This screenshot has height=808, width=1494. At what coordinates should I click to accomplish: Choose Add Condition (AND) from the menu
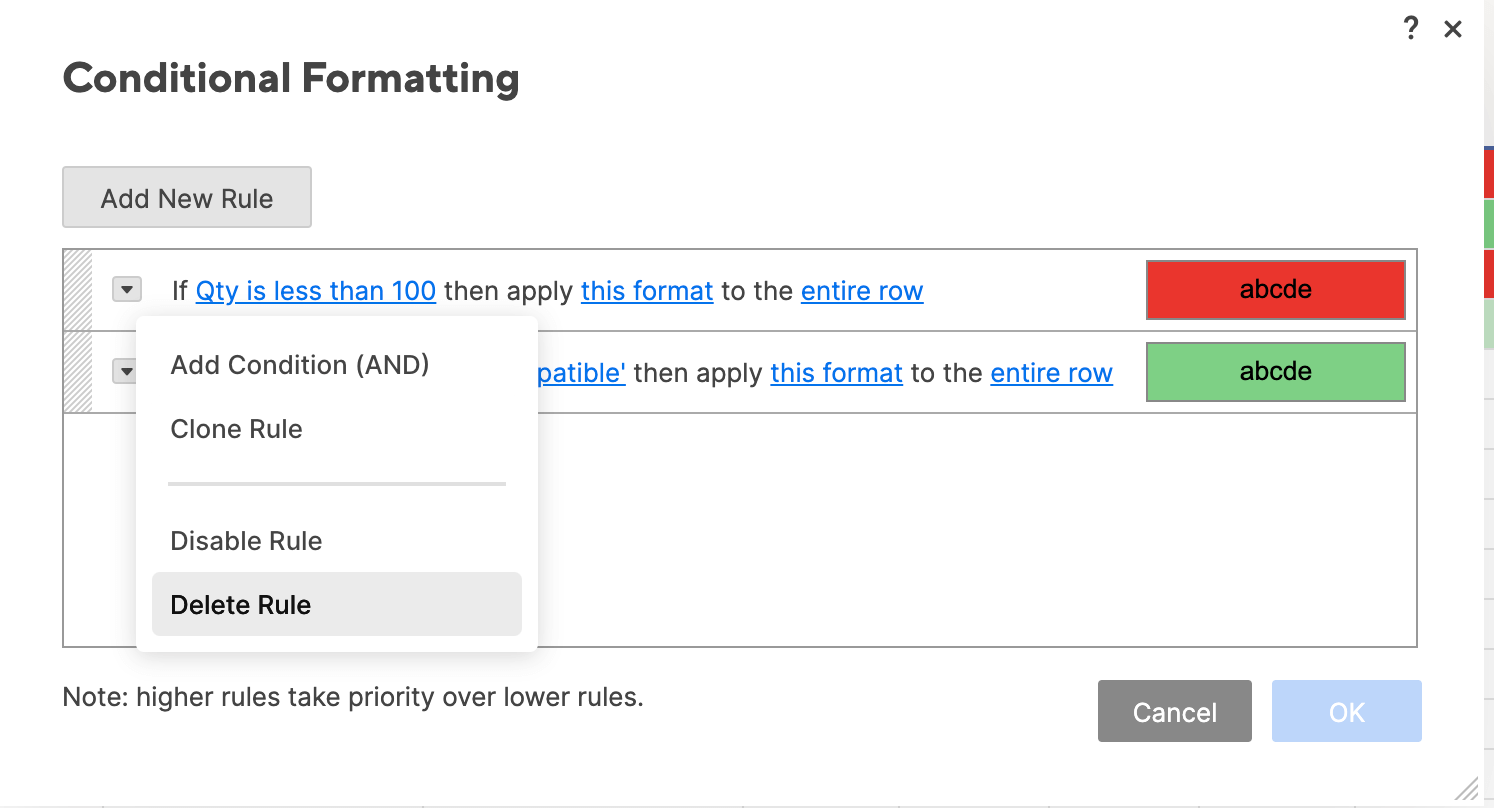tap(300, 365)
